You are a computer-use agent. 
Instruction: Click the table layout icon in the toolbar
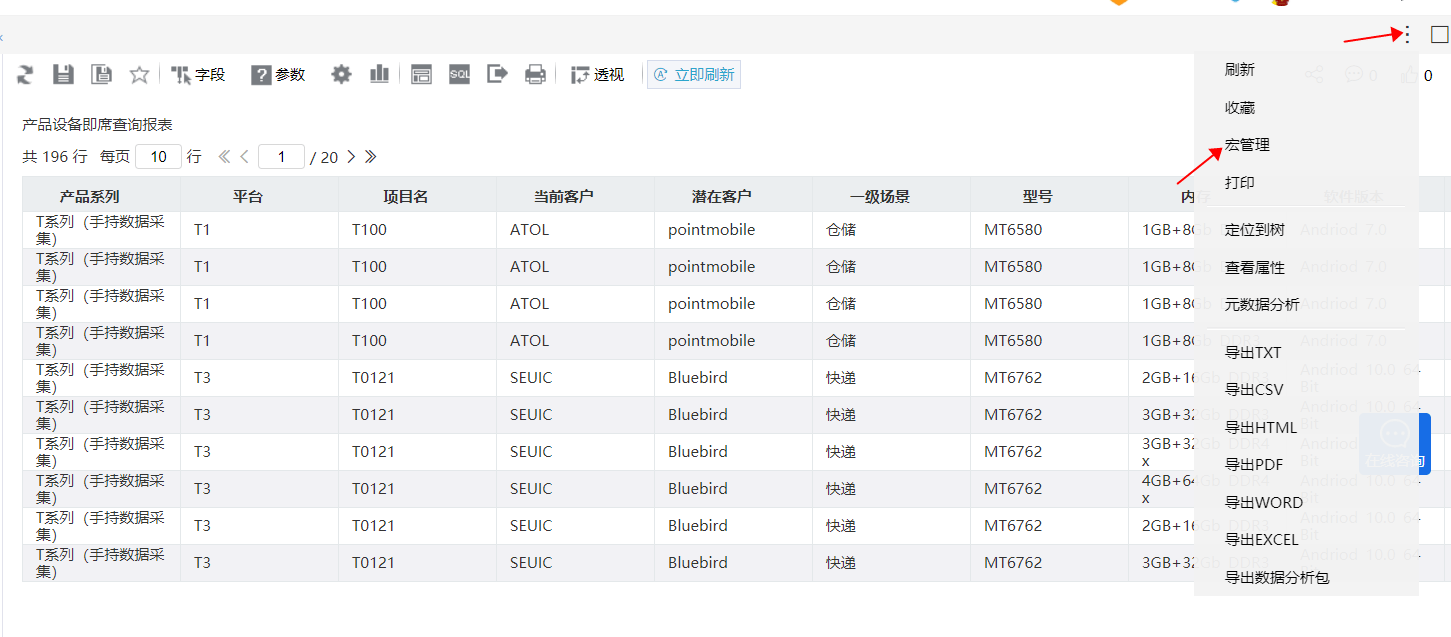click(421, 74)
